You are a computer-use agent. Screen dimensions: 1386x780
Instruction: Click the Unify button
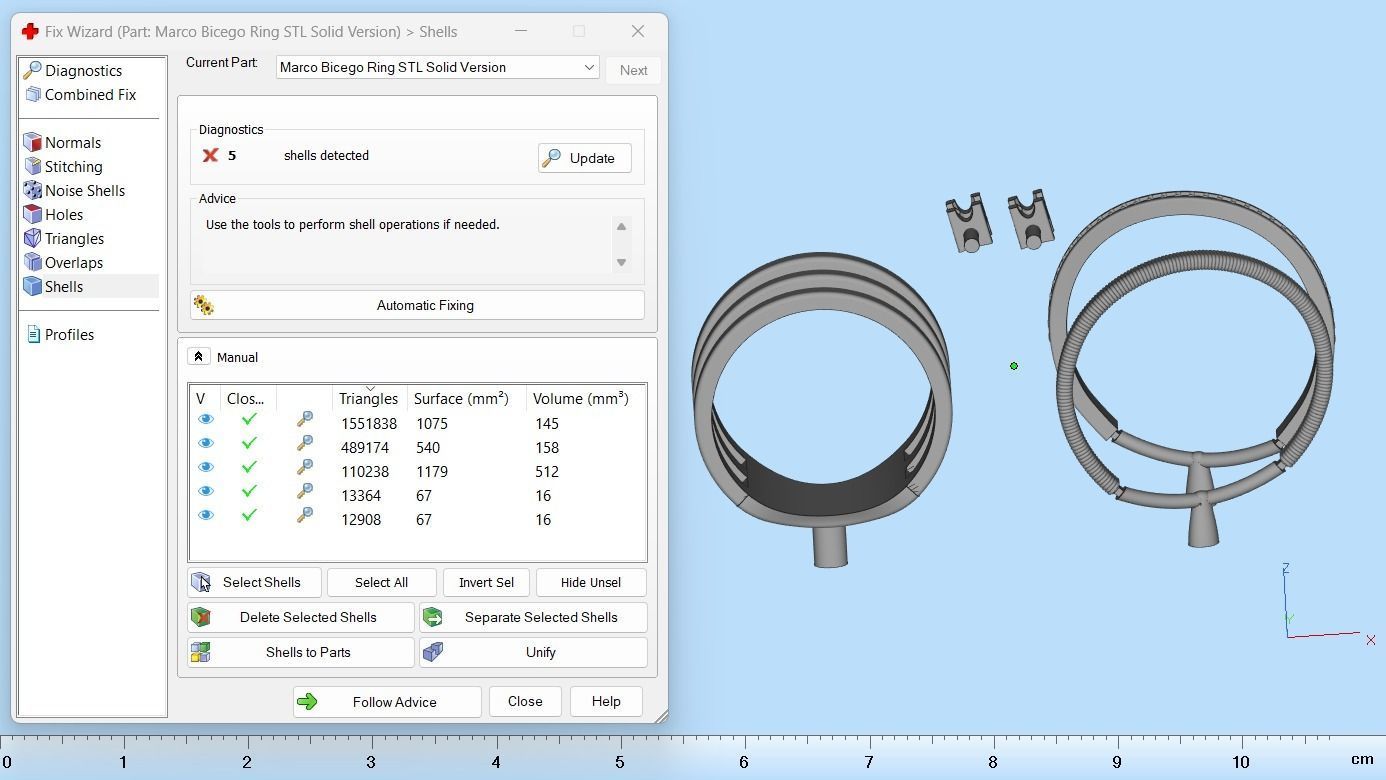pos(533,652)
